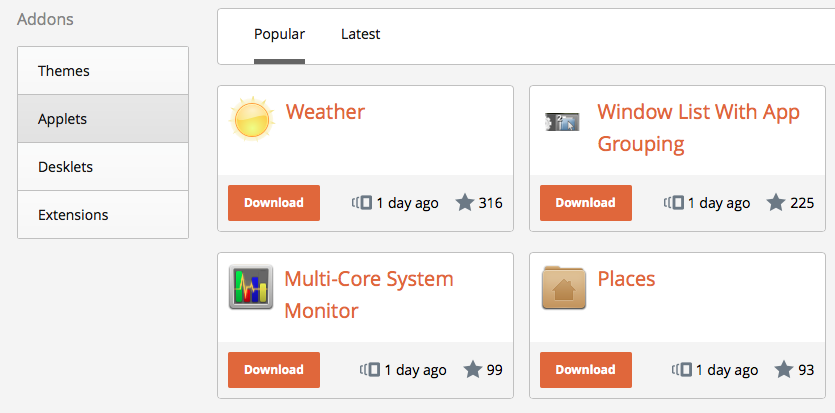This screenshot has height=413, width=835.
Task: Open Extensions in the Addons sidebar
Action: (x=103, y=214)
